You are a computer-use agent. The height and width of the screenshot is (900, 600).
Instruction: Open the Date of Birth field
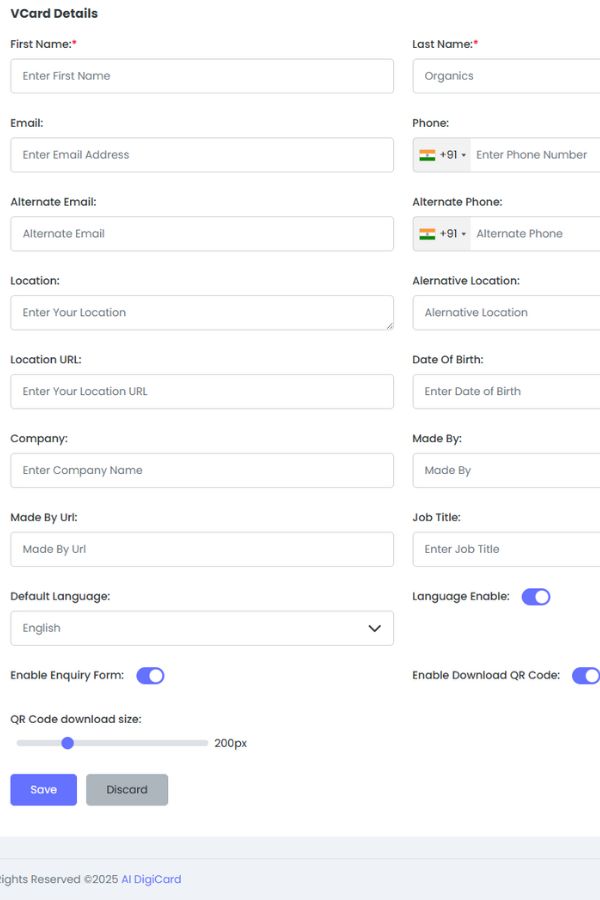[x=506, y=391]
